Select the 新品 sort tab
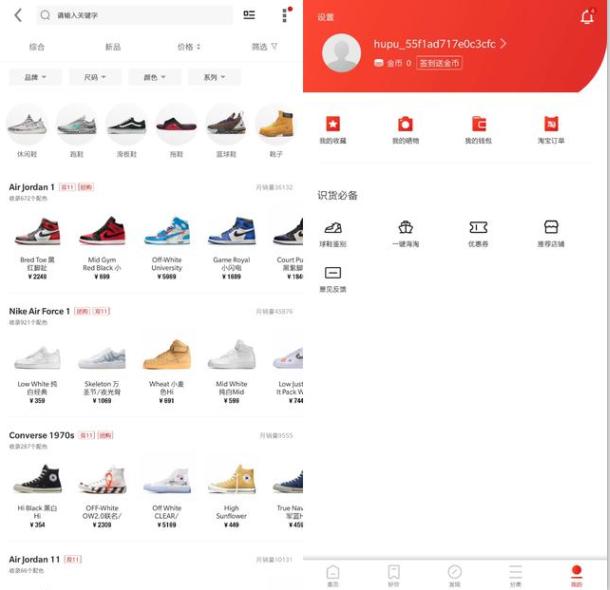This screenshot has width=610, height=590. click(113, 47)
